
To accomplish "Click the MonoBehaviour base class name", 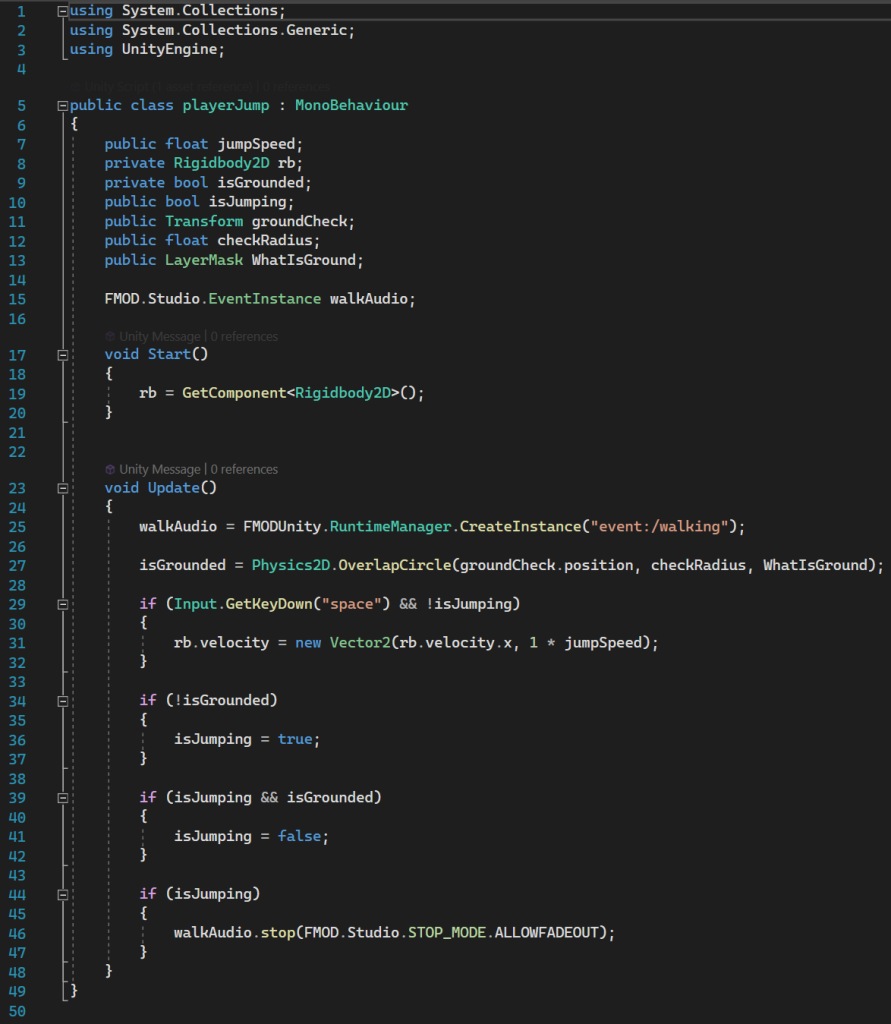I will (x=351, y=106).
